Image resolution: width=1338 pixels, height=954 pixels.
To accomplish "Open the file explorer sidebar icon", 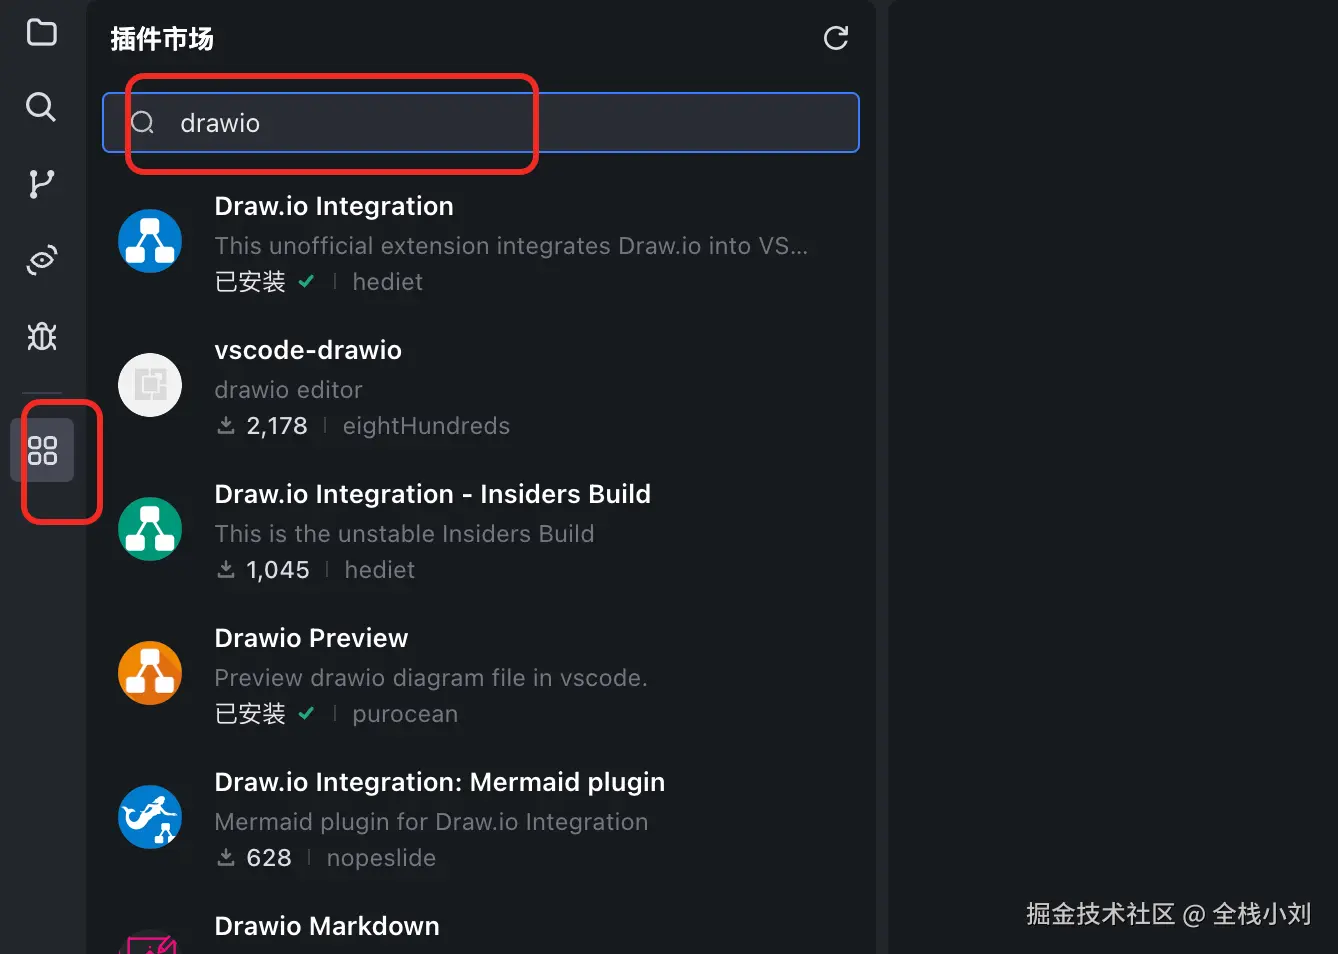I will point(41,32).
